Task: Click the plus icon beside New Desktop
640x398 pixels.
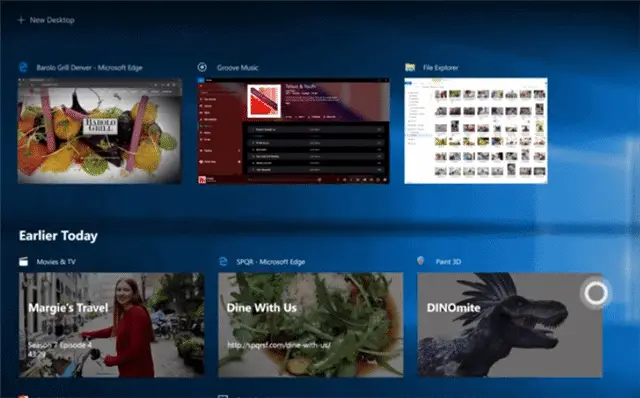Action: (21, 20)
